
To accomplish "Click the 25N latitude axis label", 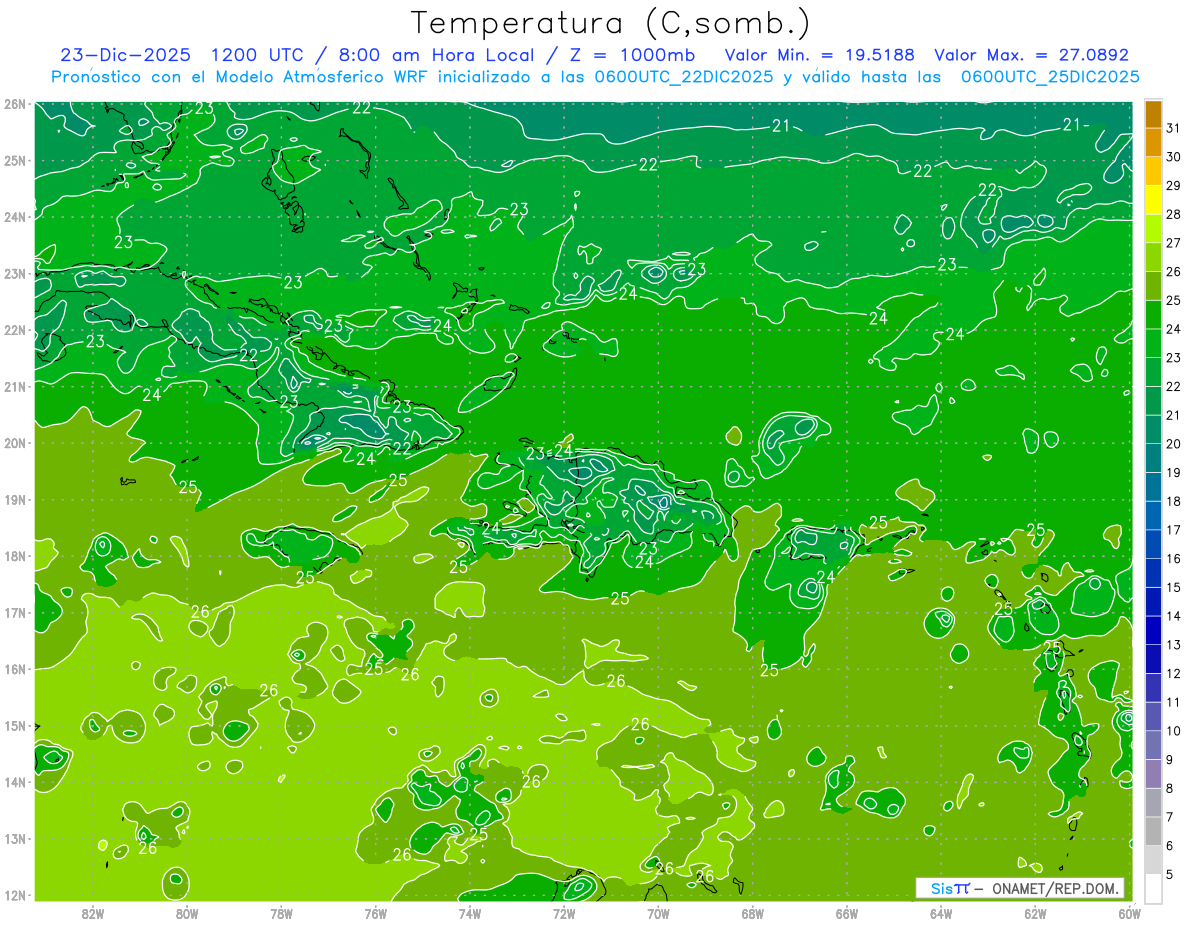I will [14, 160].
